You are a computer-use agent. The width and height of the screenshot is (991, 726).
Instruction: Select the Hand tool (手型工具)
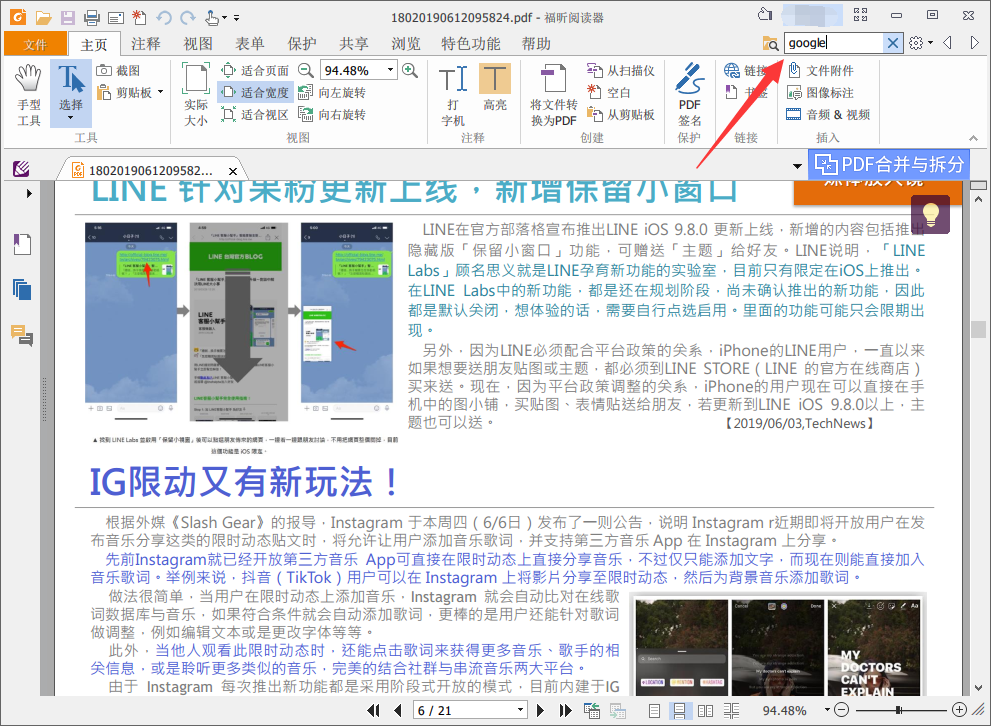(x=28, y=95)
